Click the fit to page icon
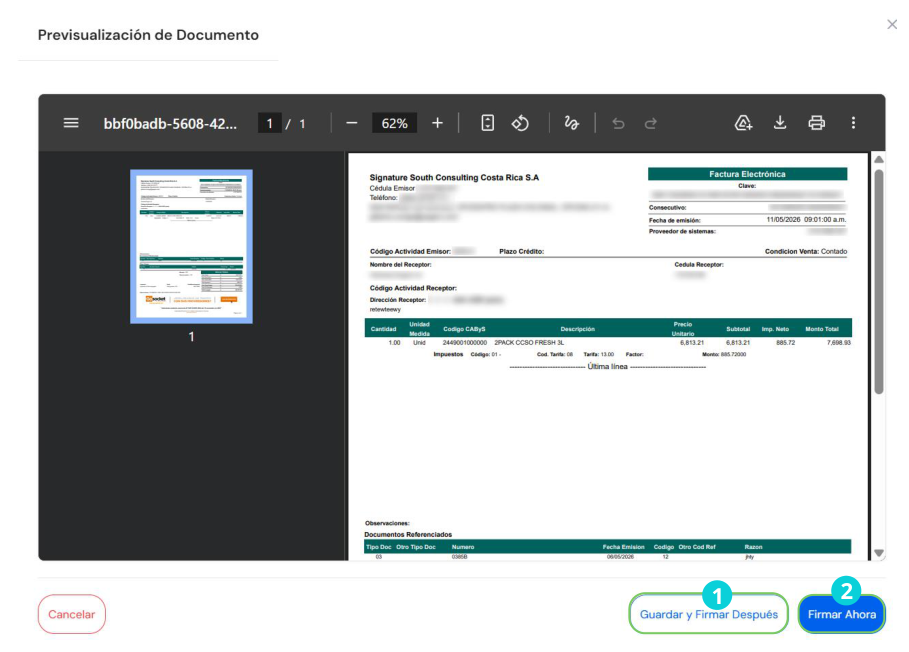Image resolution: width=909 pixels, height=652 pixels. (488, 123)
